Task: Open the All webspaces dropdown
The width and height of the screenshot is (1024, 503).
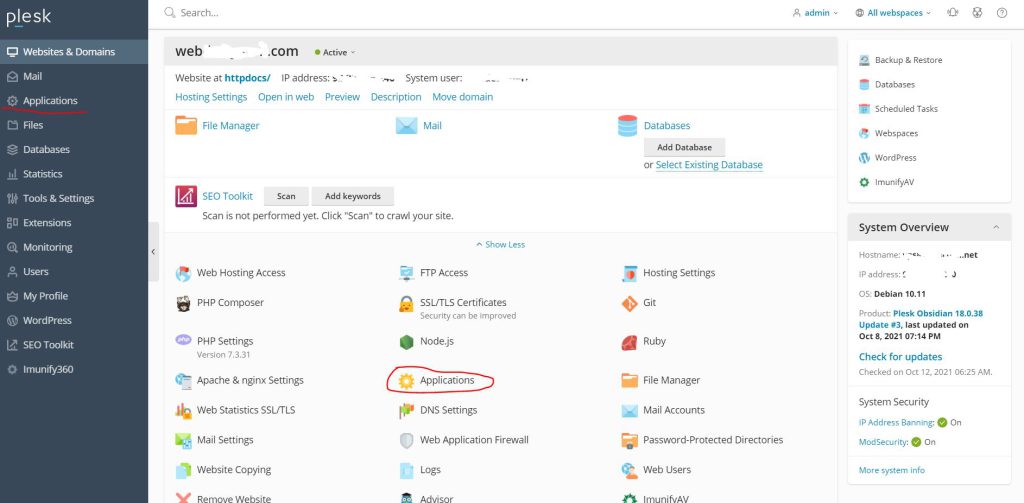Action: point(893,12)
